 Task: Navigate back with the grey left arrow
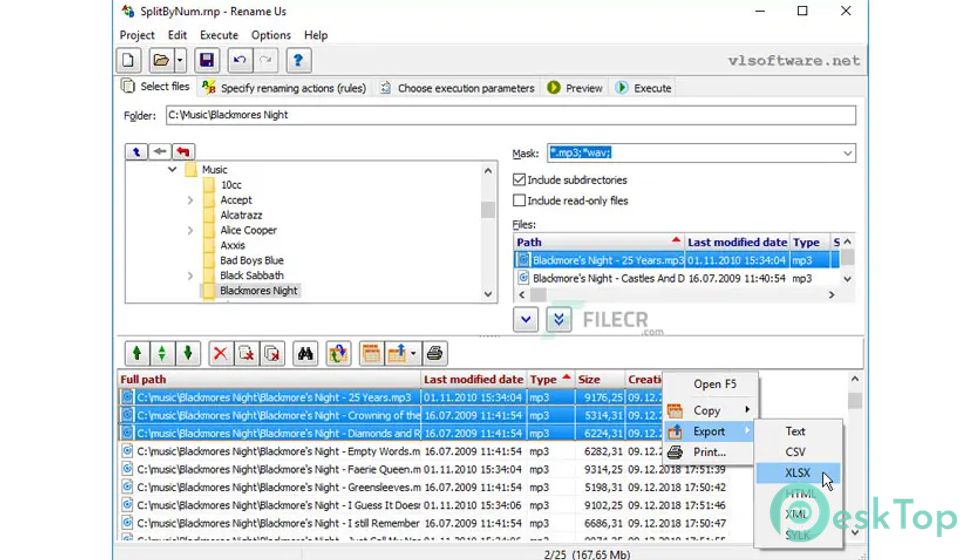tap(160, 151)
